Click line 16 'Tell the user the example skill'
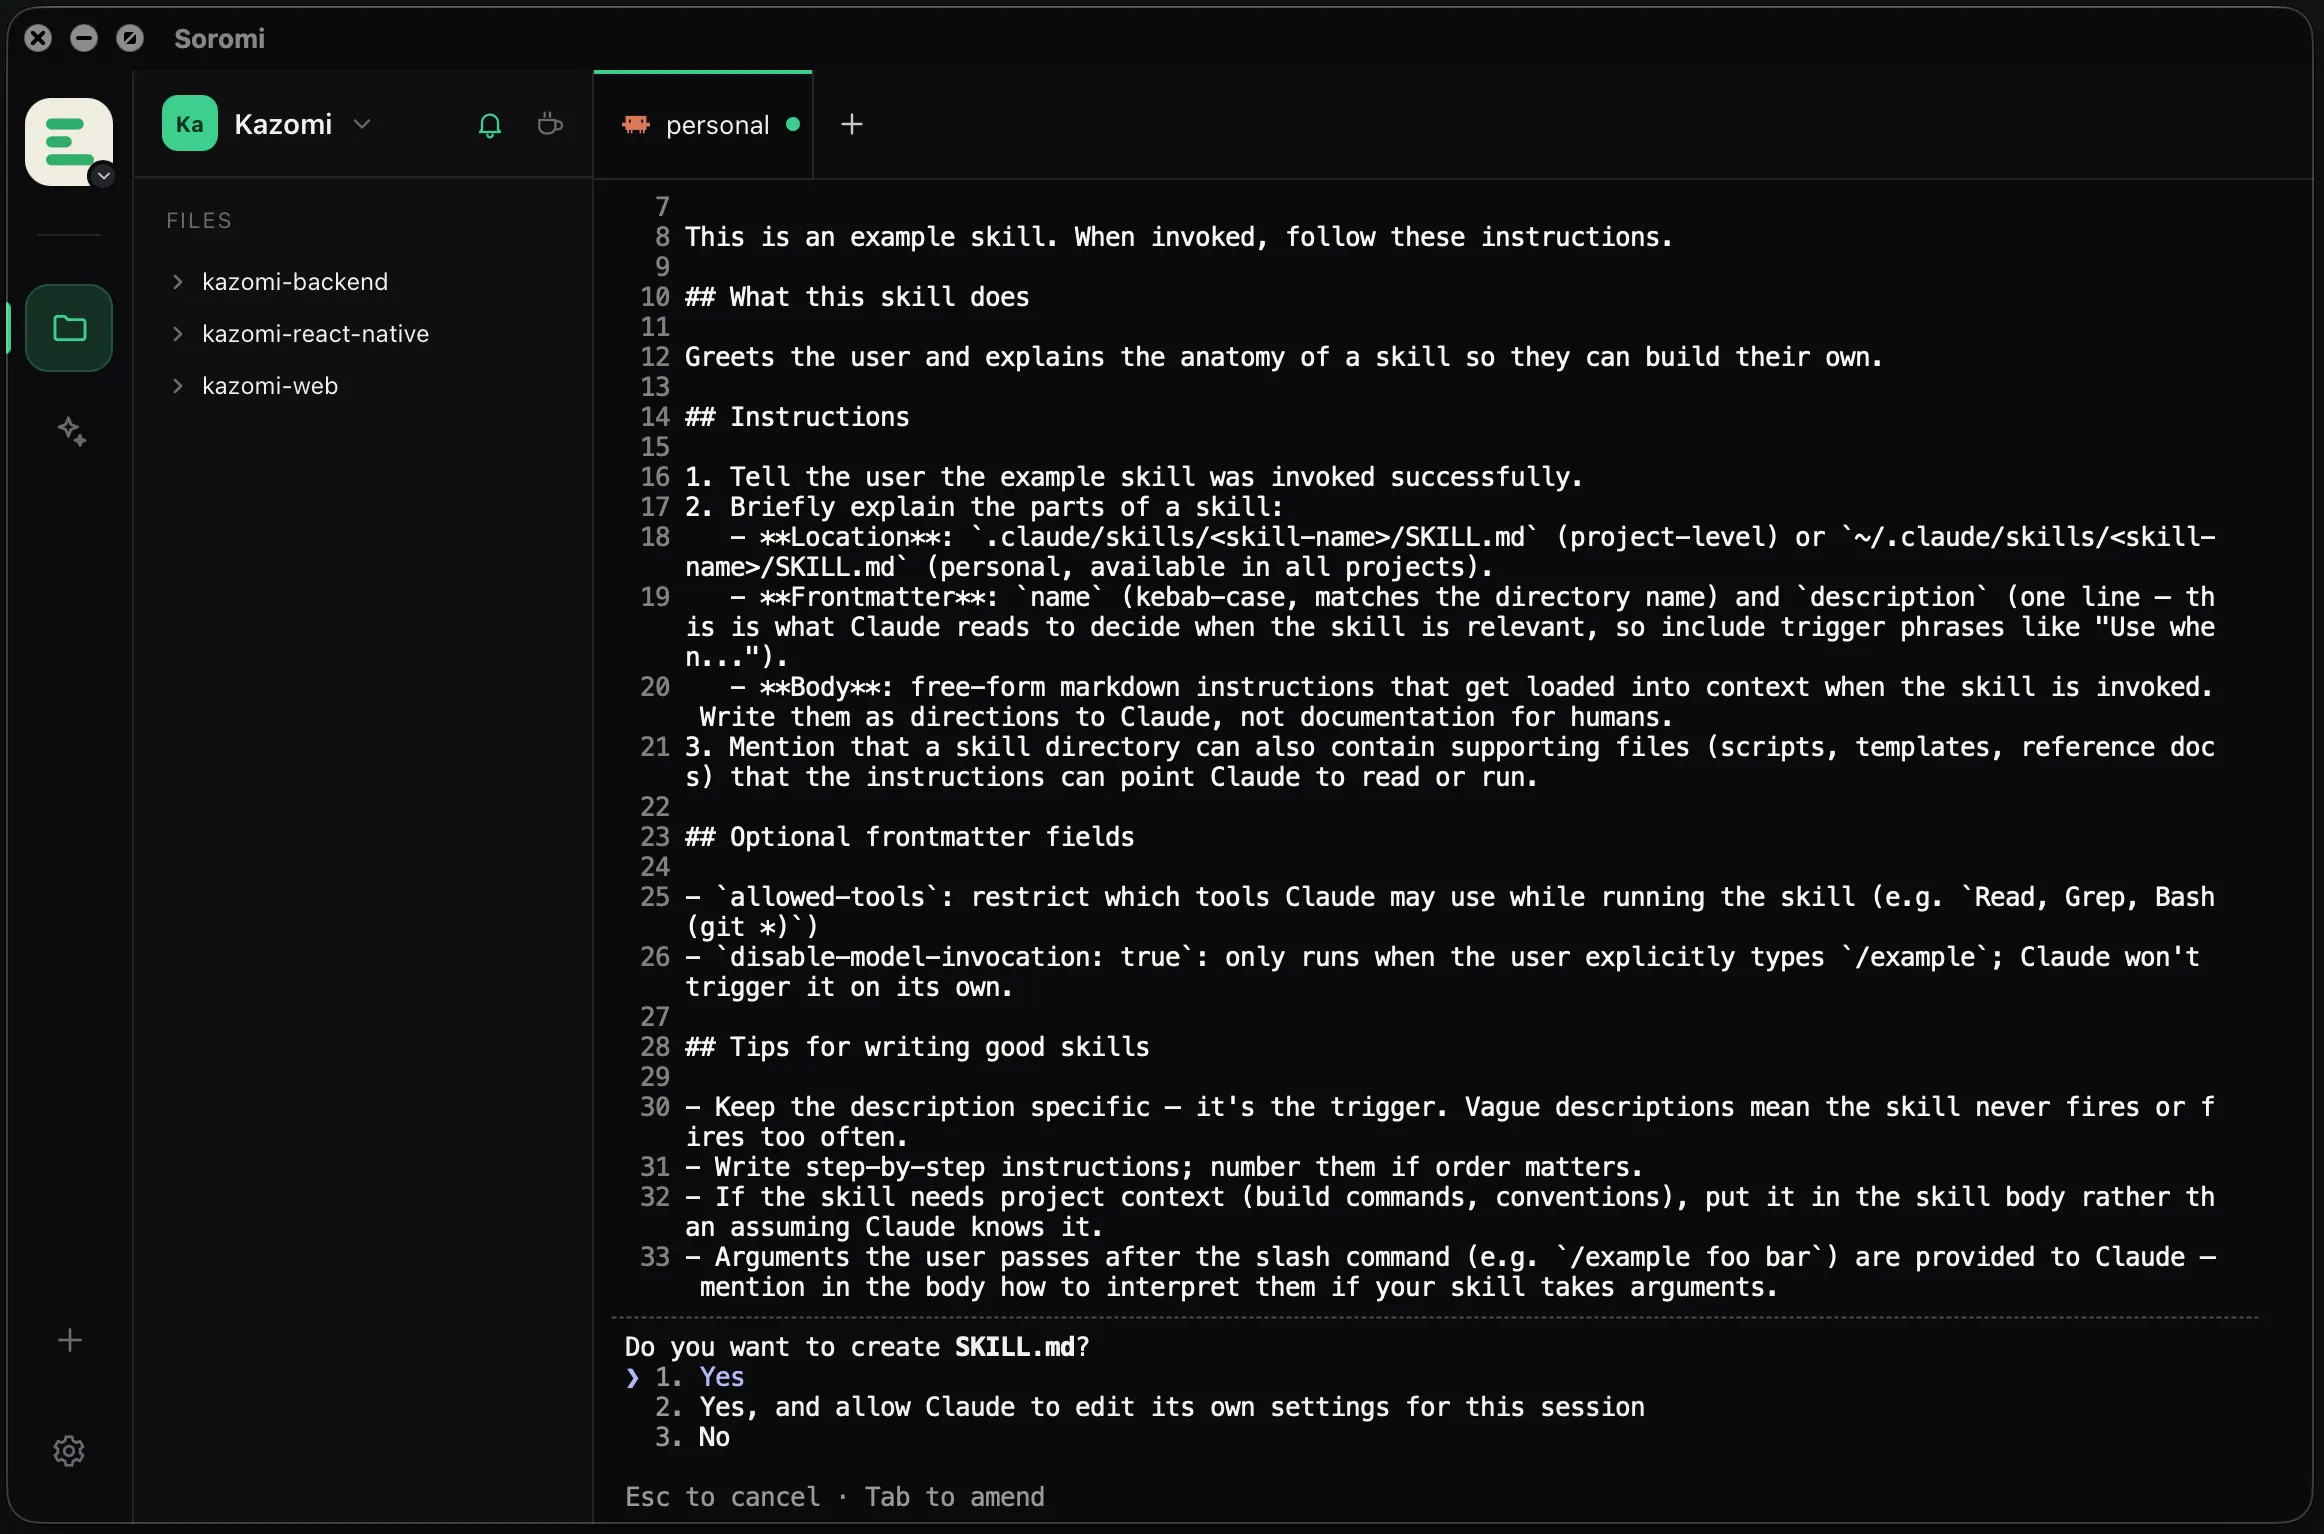Image resolution: width=2324 pixels, height=1534 pixels. (1134, 477)
